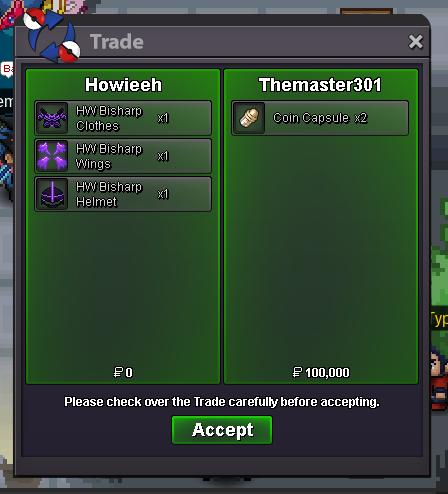
Task: Click the Howieeh player name header
Action: pos(123,85)
